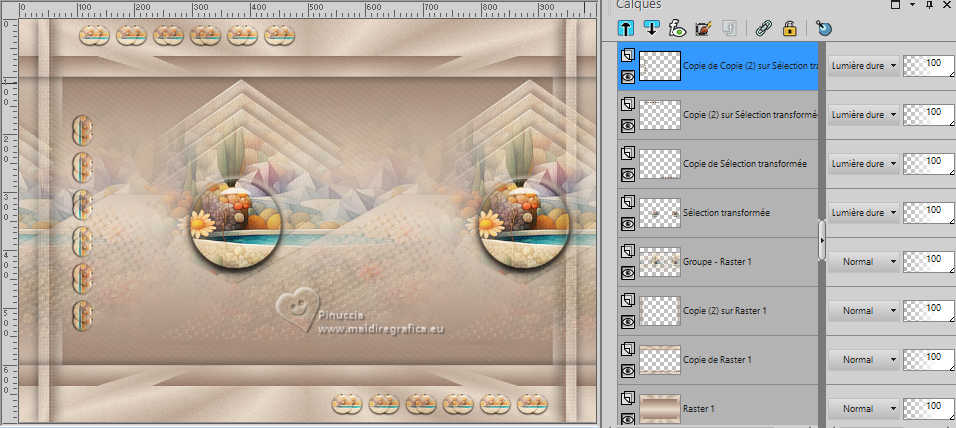This screenshot has height=428, width=956.
Task: Open Normal blend dropdown for Copie de Raster 1
Action: 863,360
